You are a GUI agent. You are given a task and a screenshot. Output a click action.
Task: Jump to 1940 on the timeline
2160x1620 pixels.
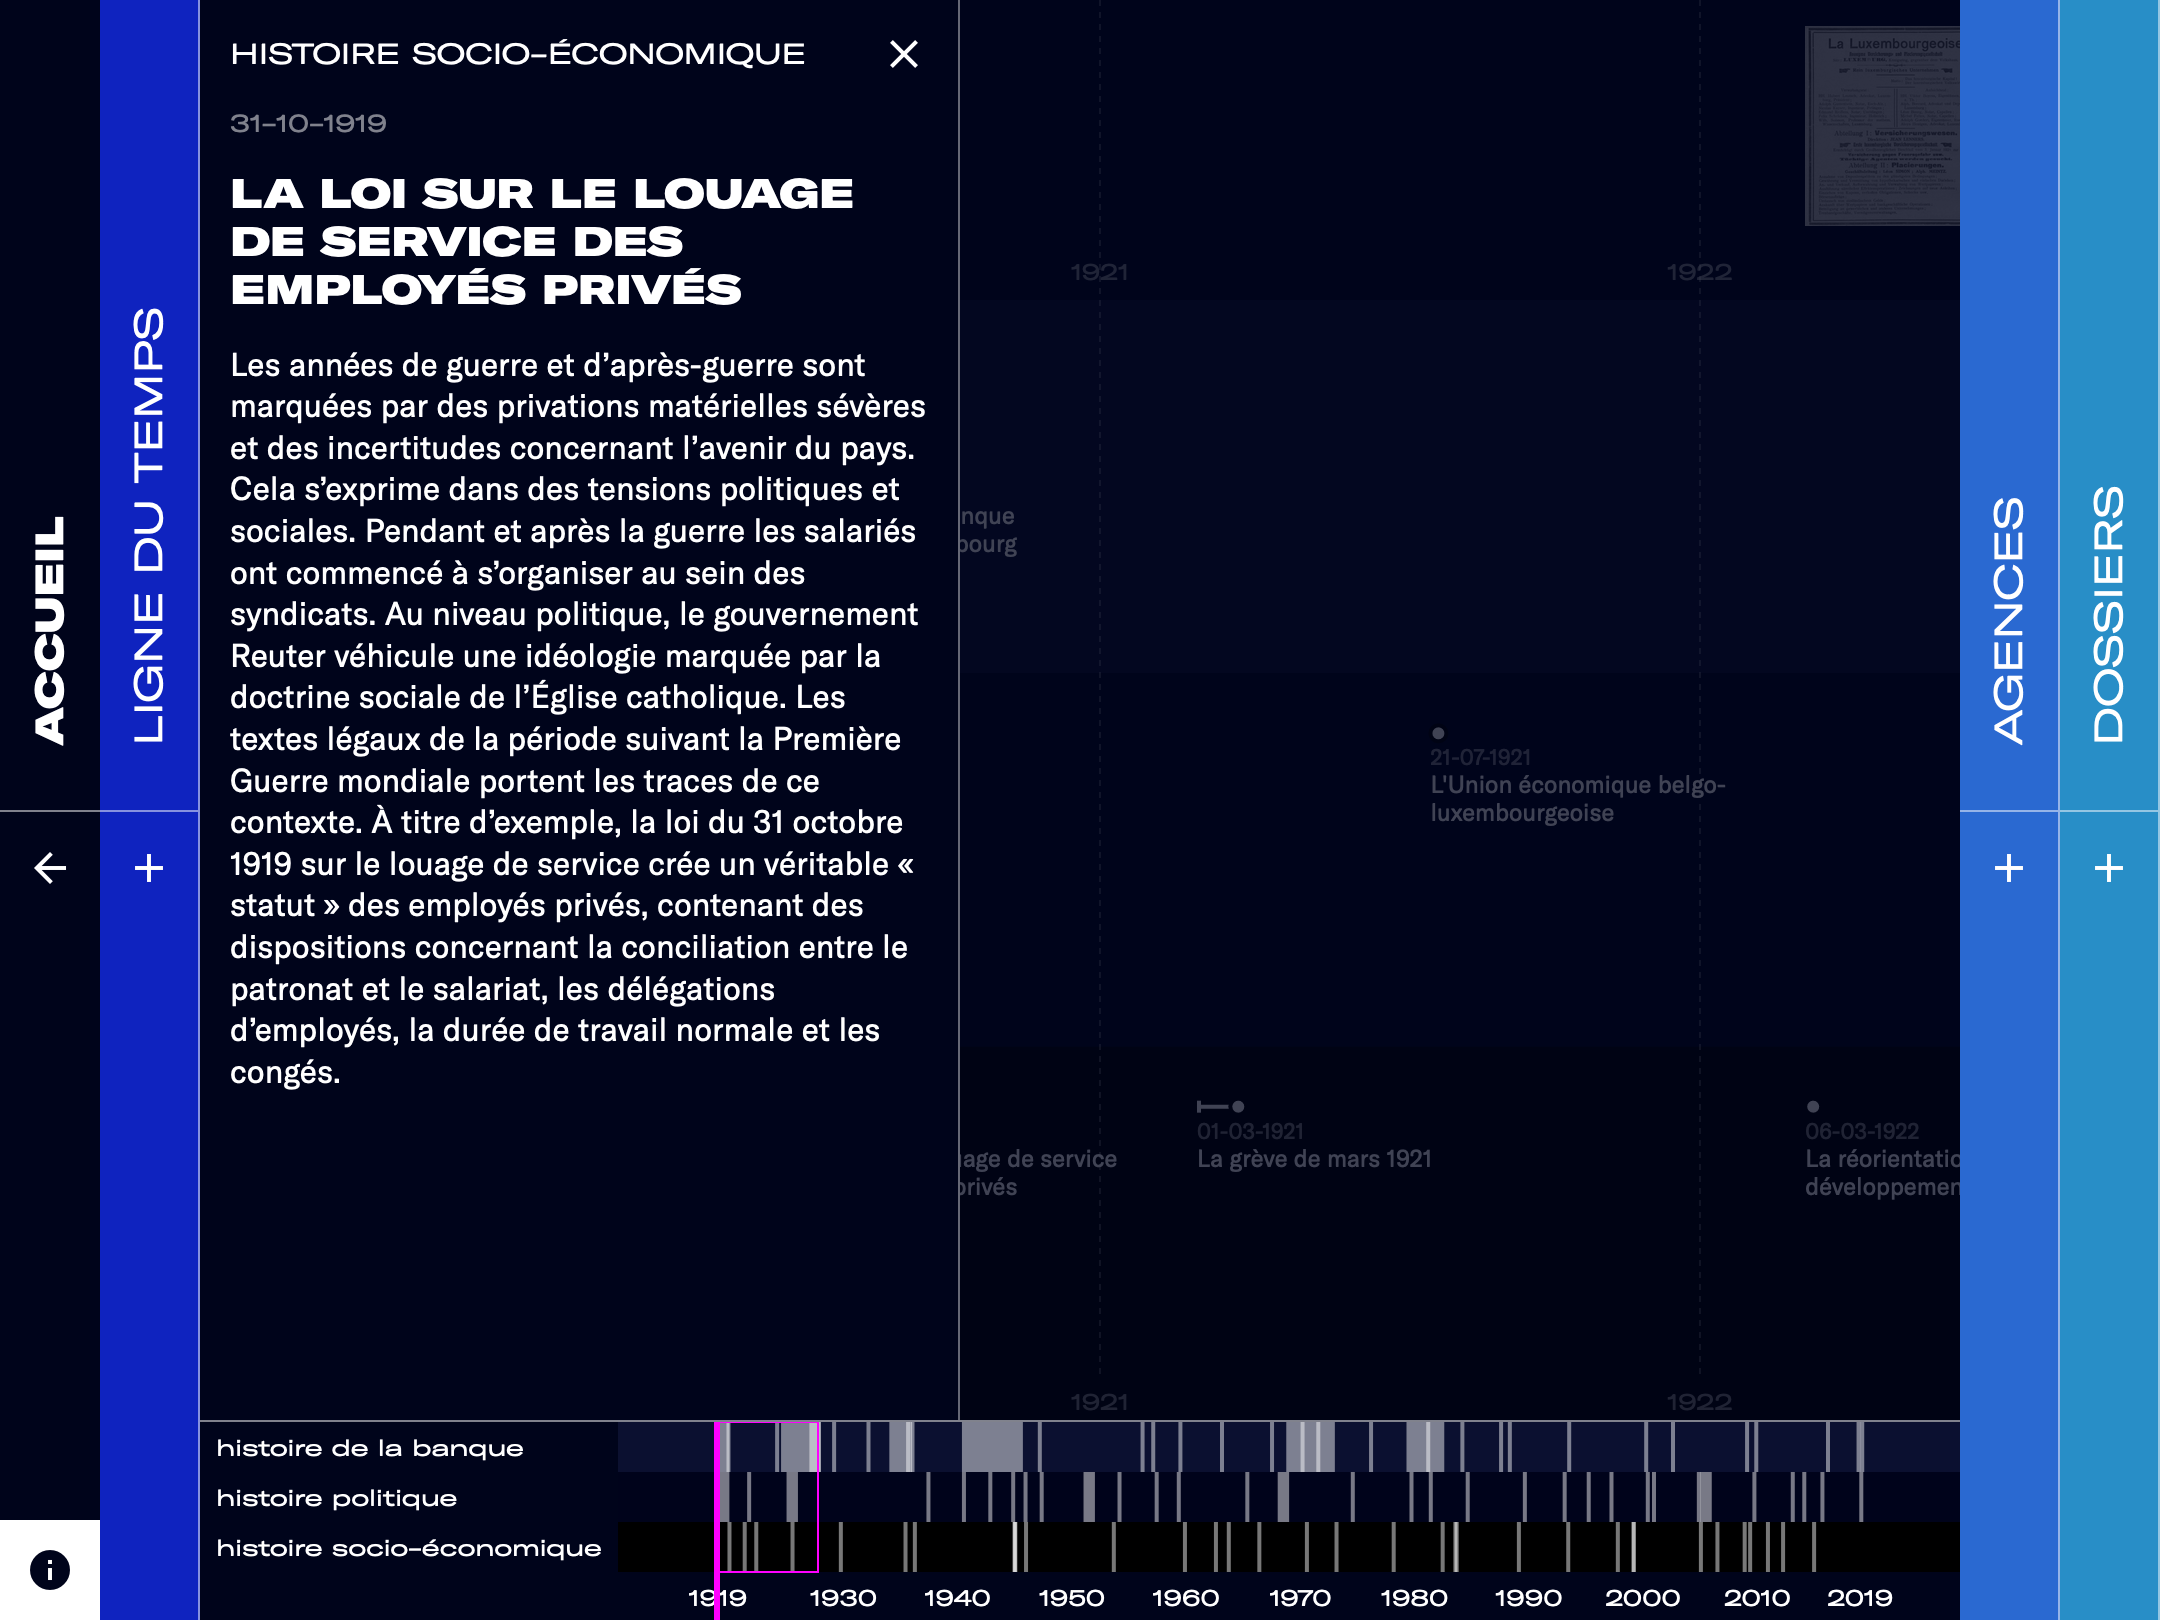[957, 1598]
